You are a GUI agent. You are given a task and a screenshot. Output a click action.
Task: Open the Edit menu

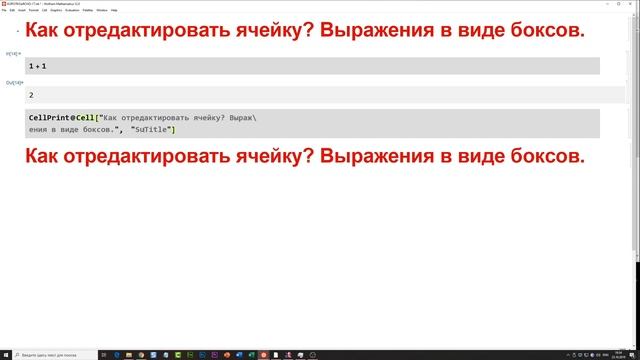point(12,10)
